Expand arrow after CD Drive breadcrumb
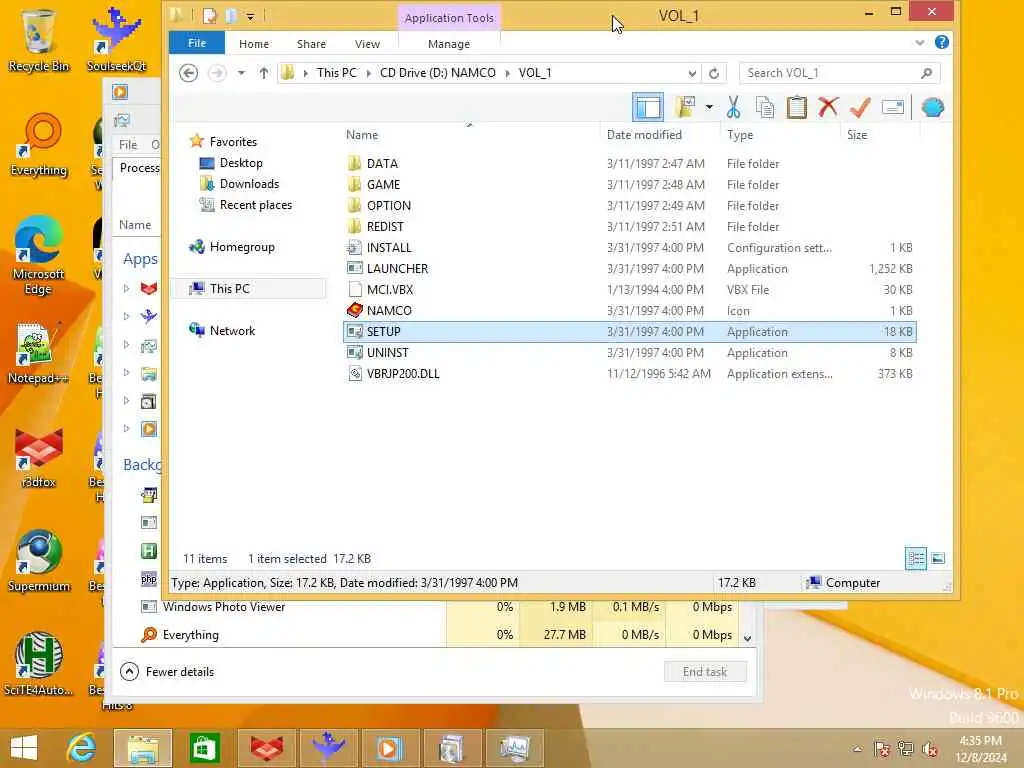Screen dimensions: 1024x768 pos(508,73)
